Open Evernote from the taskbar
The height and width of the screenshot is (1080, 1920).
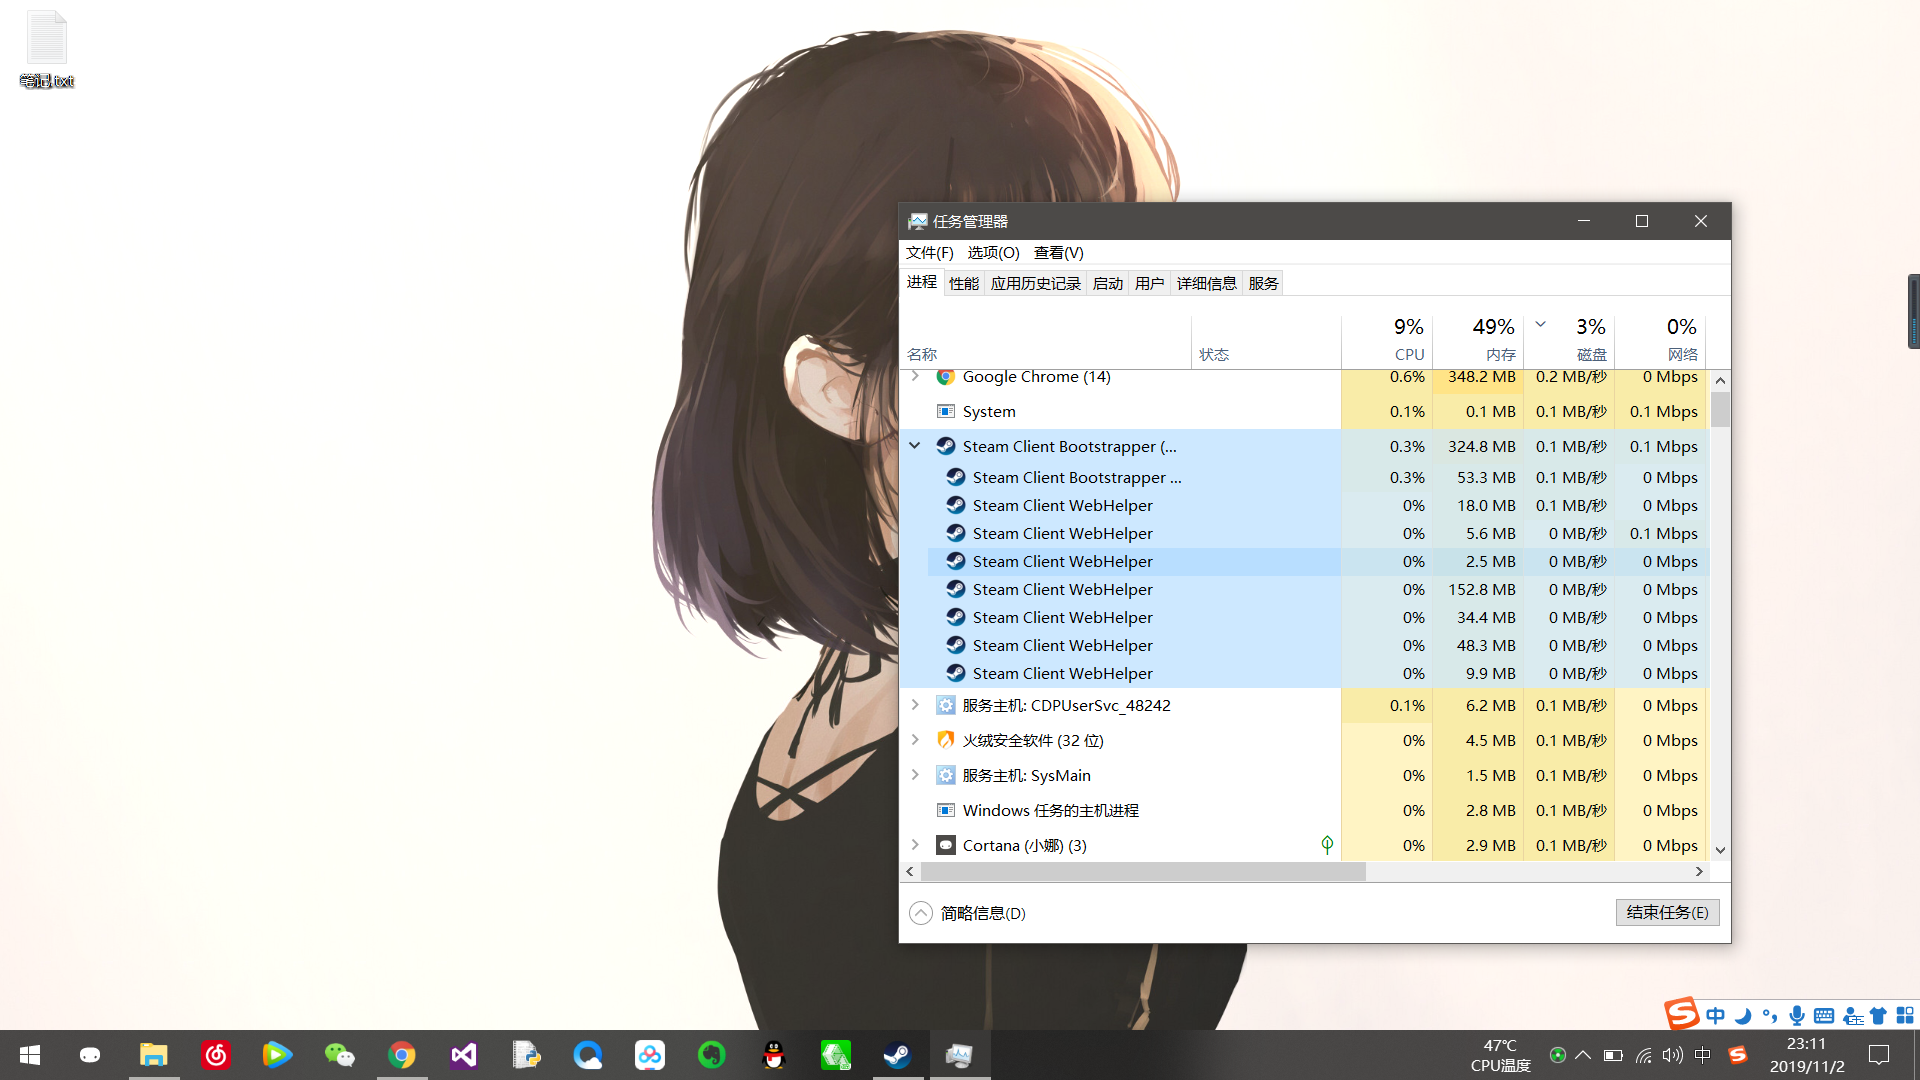pos(711,1054)
